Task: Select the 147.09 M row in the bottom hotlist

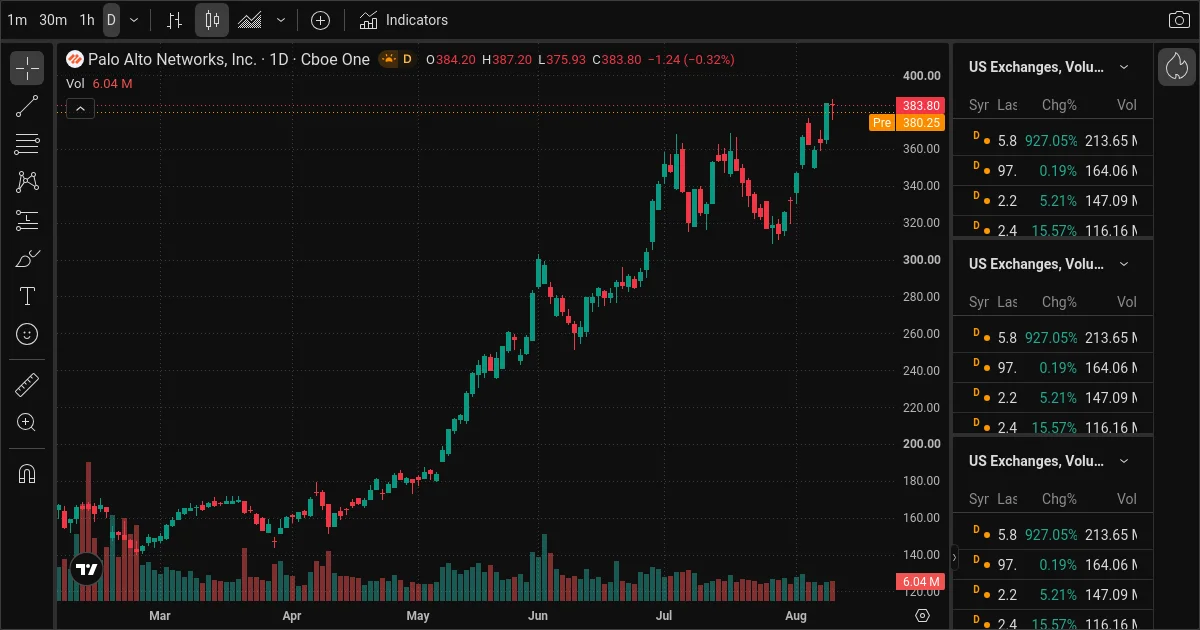Action: pos(1052,595)
